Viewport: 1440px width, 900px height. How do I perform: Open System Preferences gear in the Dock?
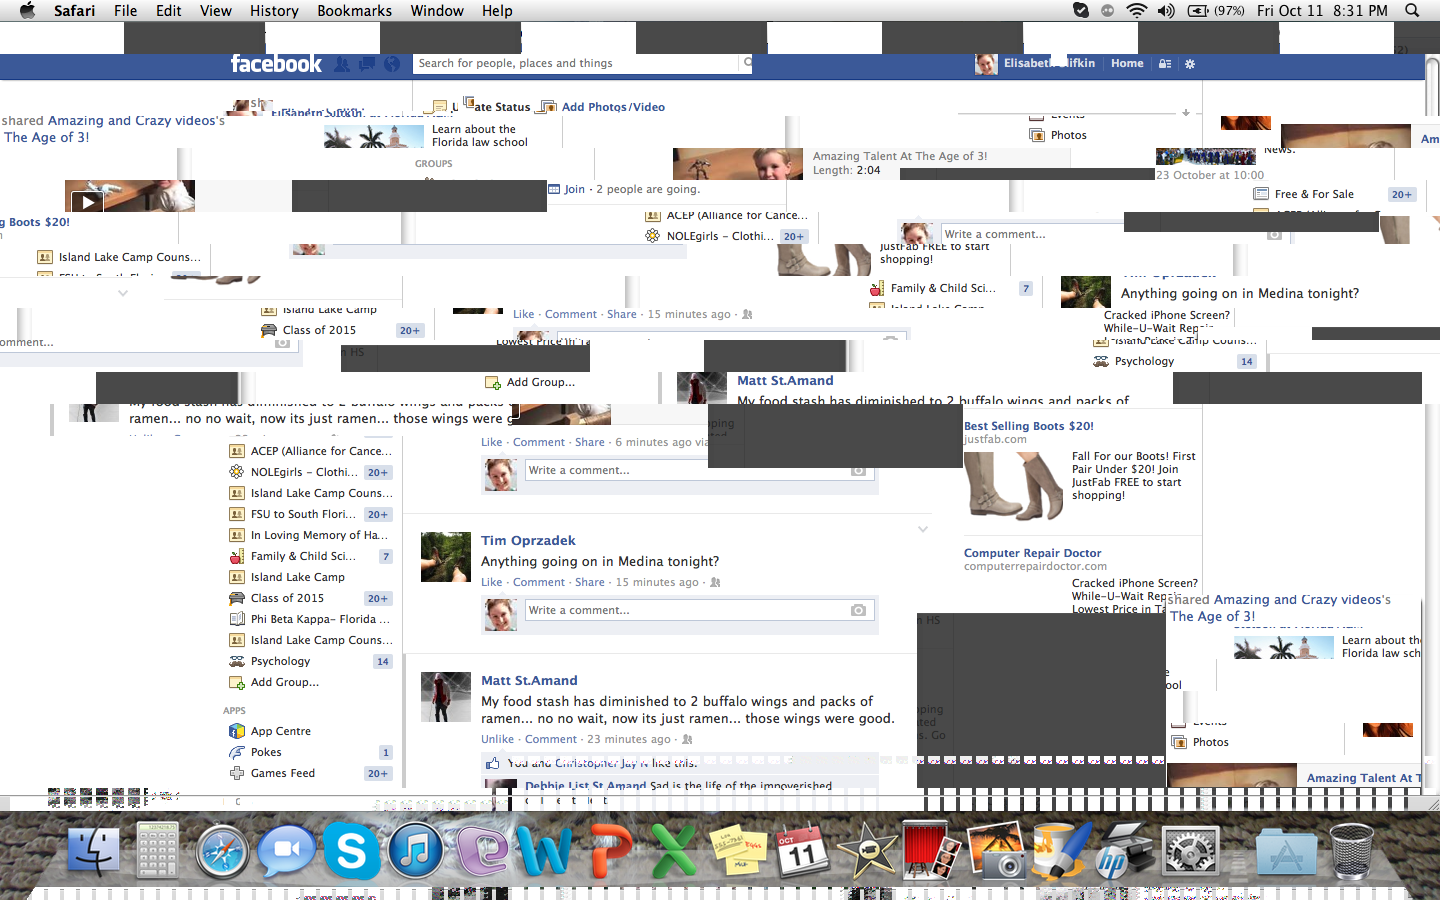pos(1190,853)
